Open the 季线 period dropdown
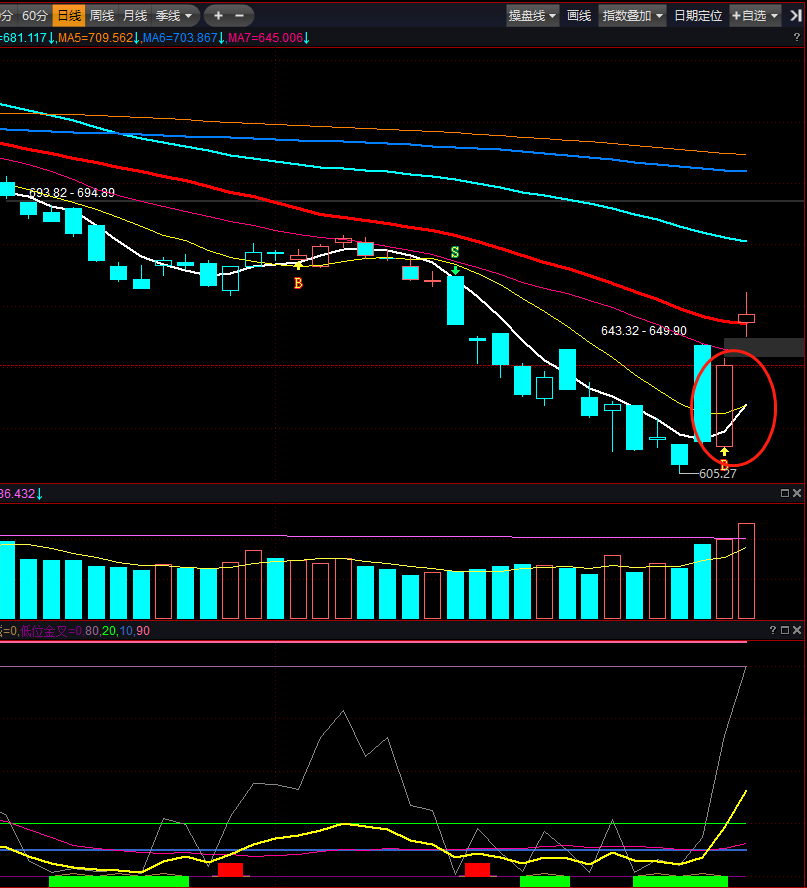Viewport: 807px width, 888px height. coord(174,15)
